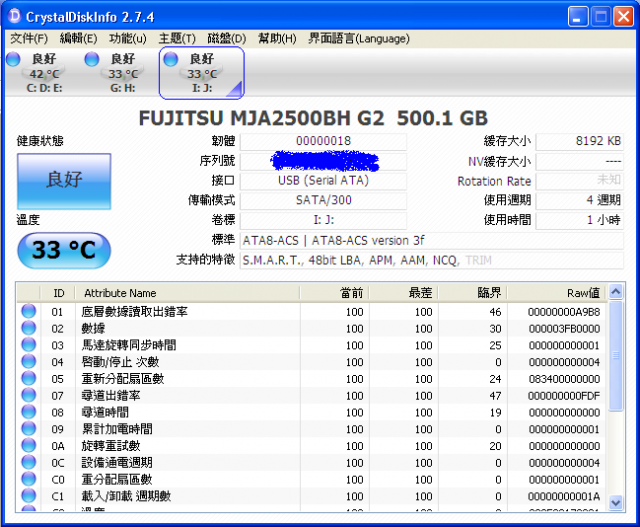The image size is (640, 527).
Task: Click raw value 00000000001A
Action: 564,496
